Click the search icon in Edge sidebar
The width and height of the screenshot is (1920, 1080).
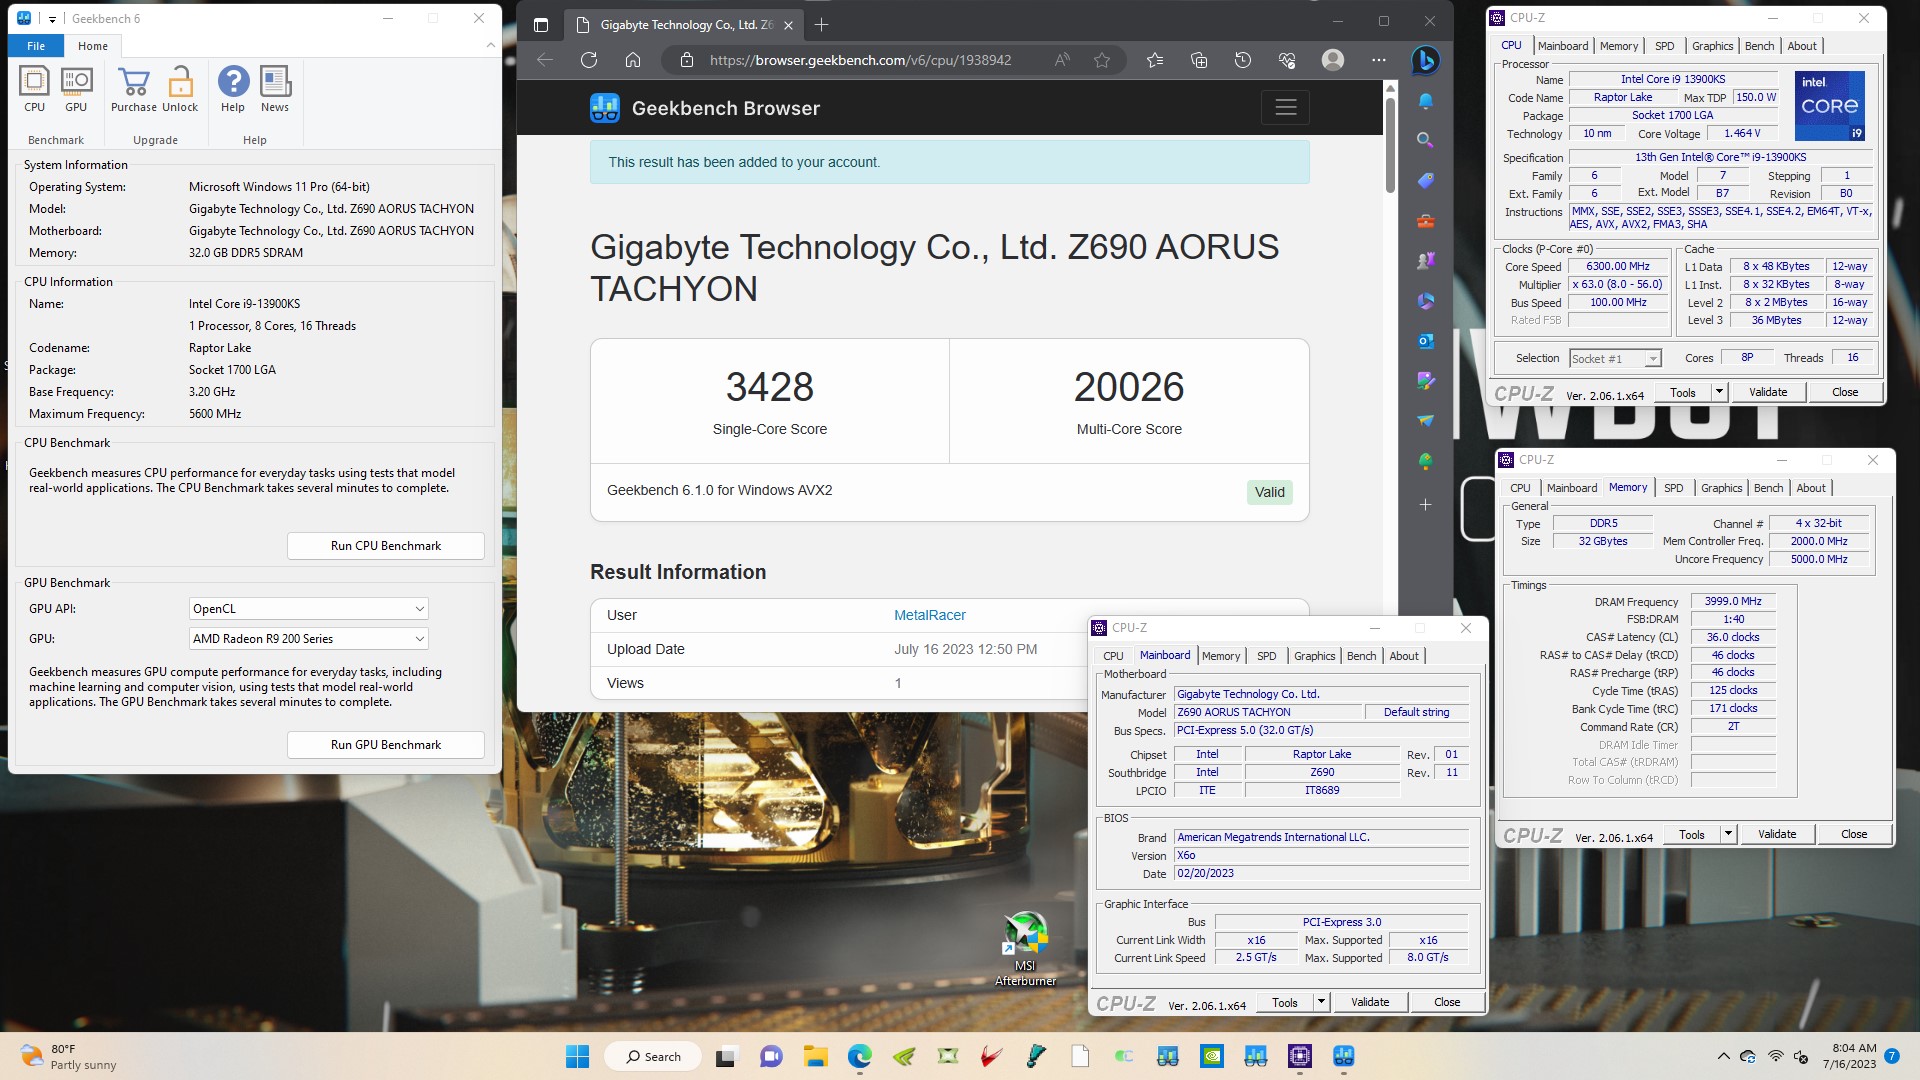tap(1426, 140)
